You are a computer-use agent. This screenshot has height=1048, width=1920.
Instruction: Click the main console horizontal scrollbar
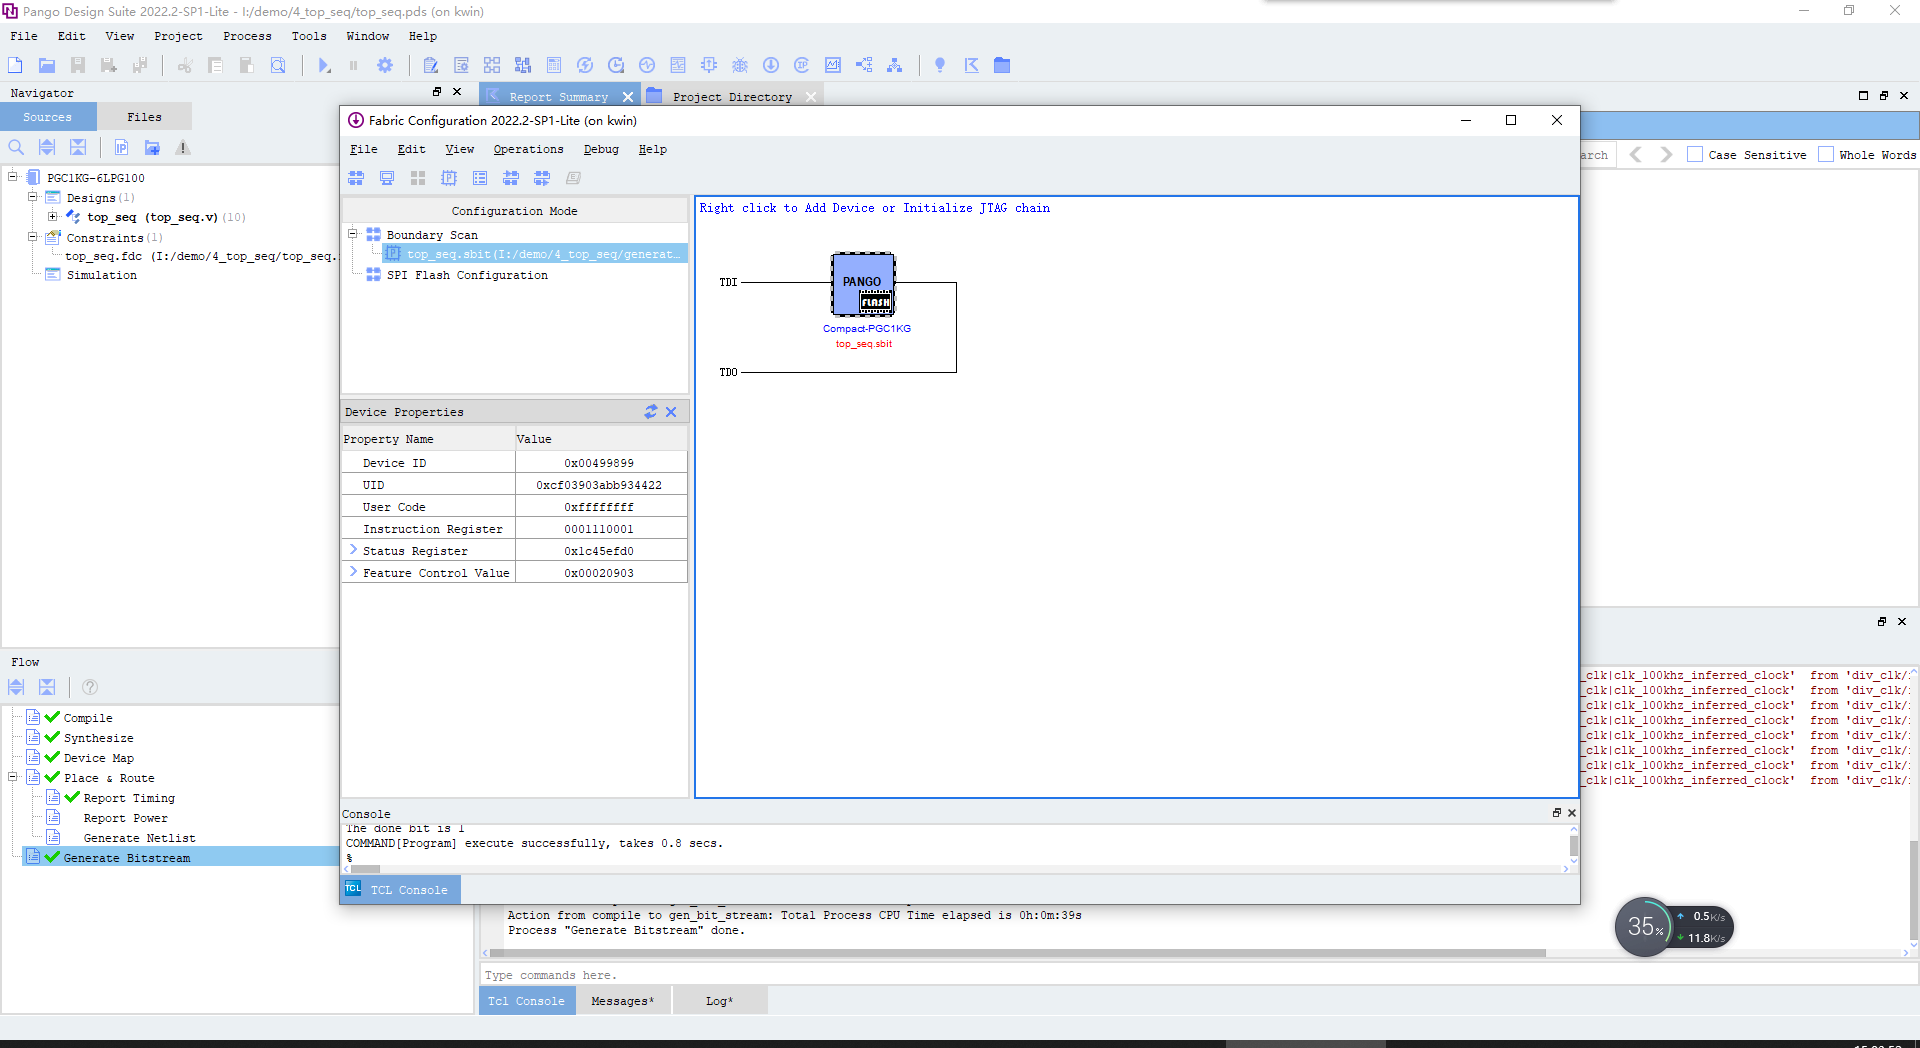(1017, 953)
